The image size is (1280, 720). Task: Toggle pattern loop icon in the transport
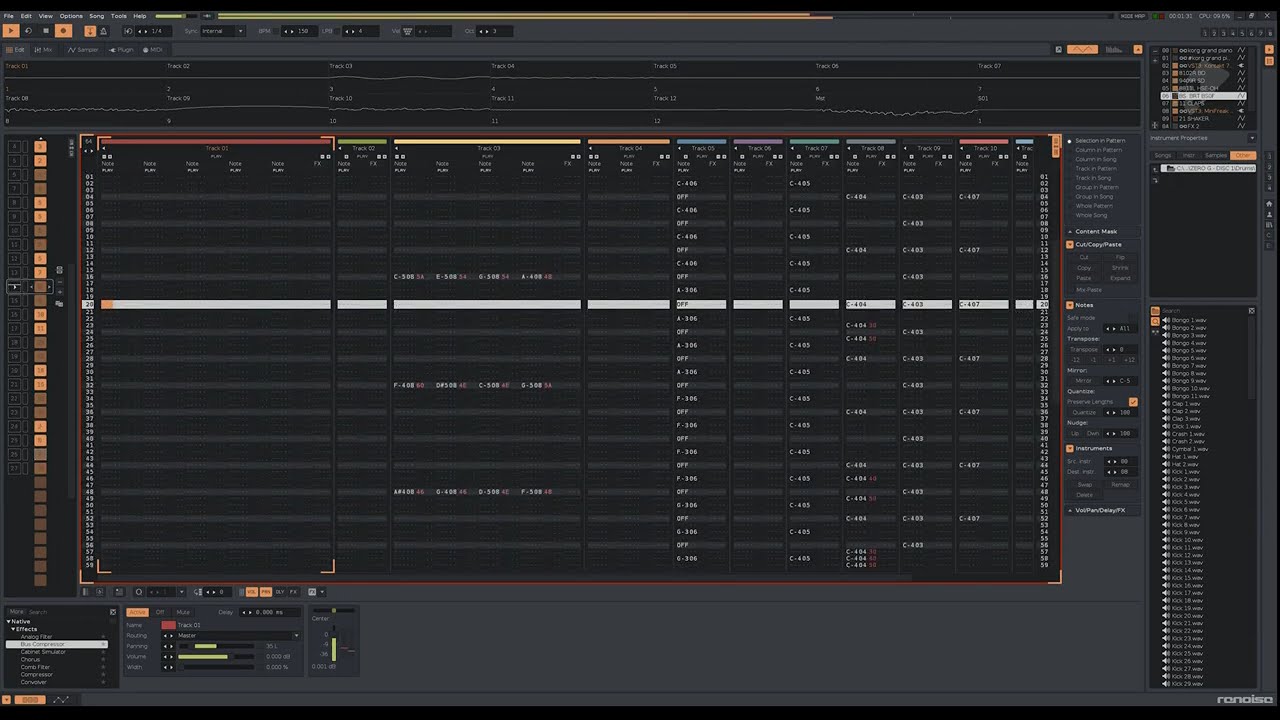[x=28, y=31]
